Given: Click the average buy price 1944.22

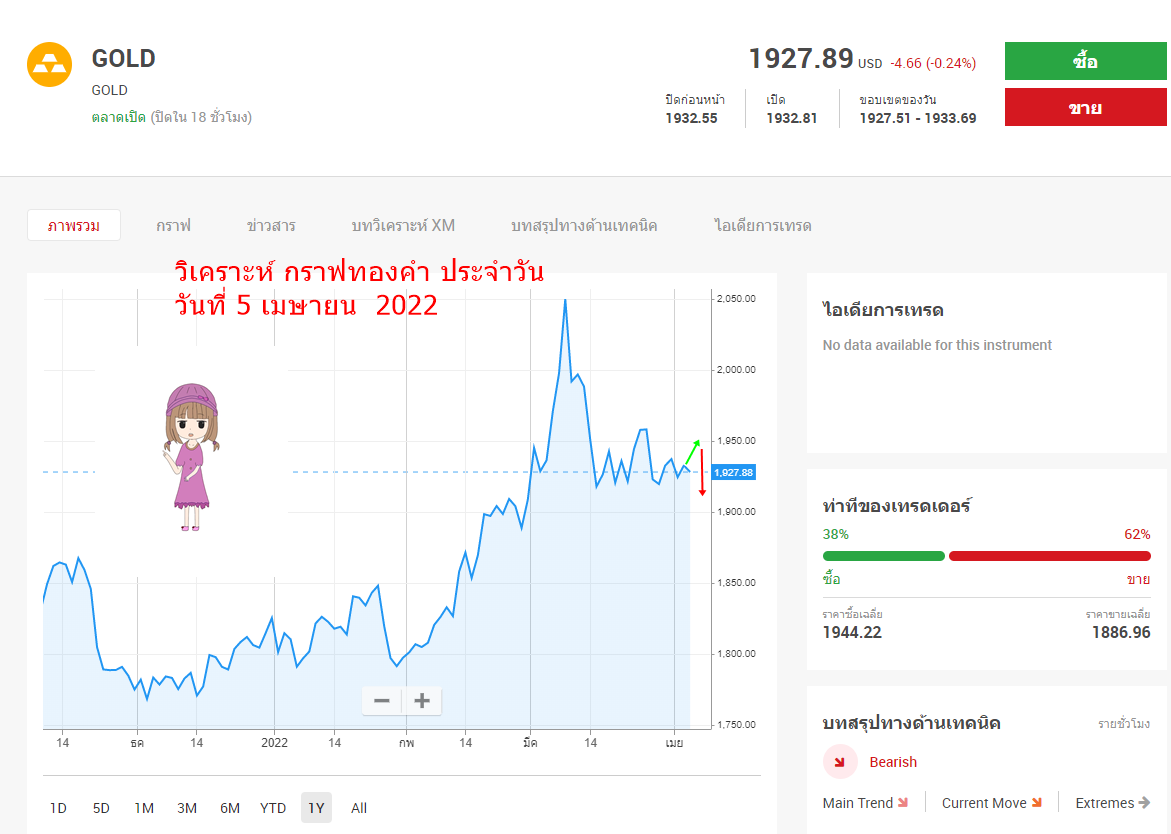Looking at the screenshot, I should [x=852, y=632].
